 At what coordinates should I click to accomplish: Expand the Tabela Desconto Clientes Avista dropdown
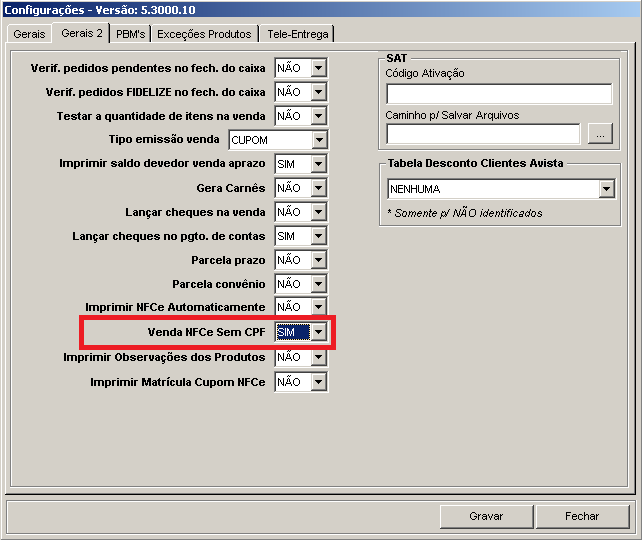point(606,189)
